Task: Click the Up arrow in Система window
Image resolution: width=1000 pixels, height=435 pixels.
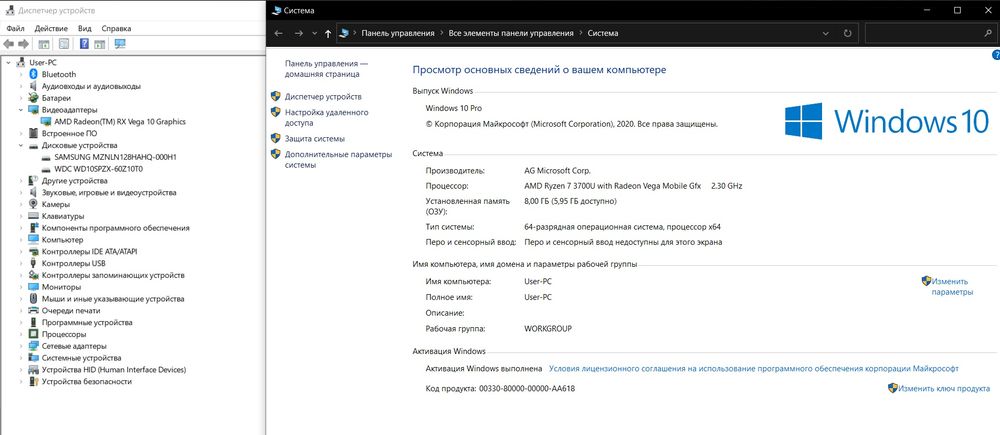Action: [328, 33]
